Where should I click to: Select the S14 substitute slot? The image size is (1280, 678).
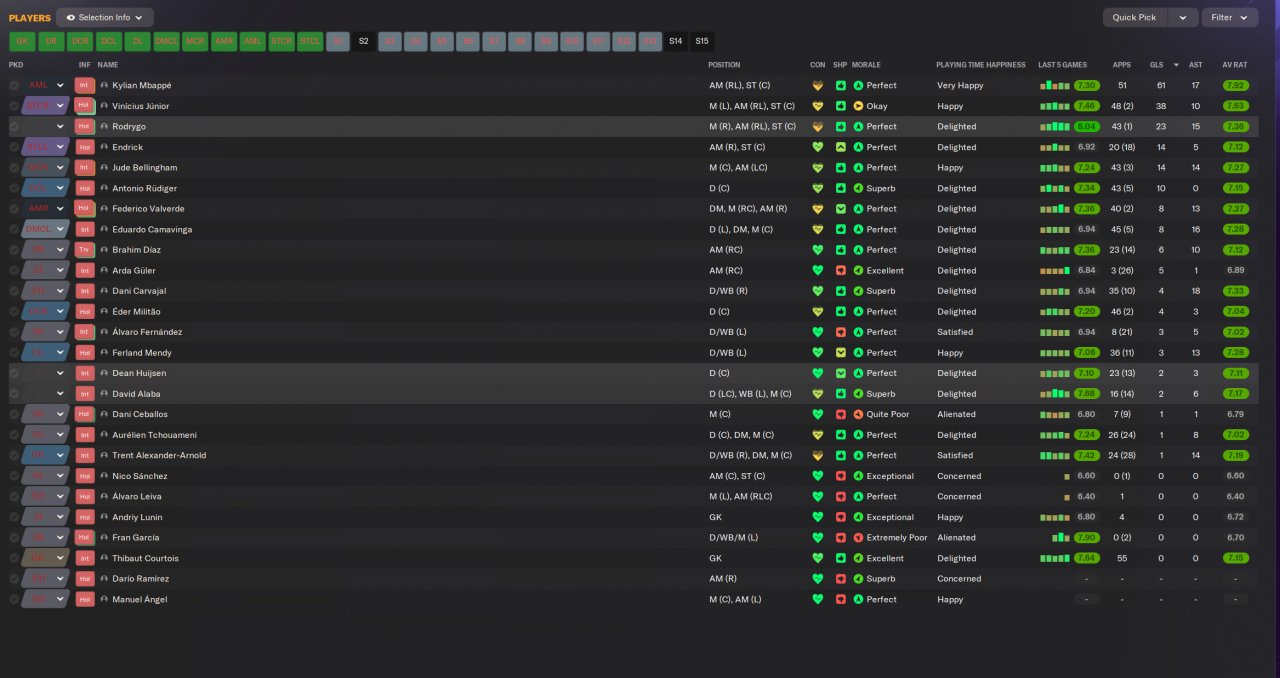pyautogui.click(x=676, y=41)
